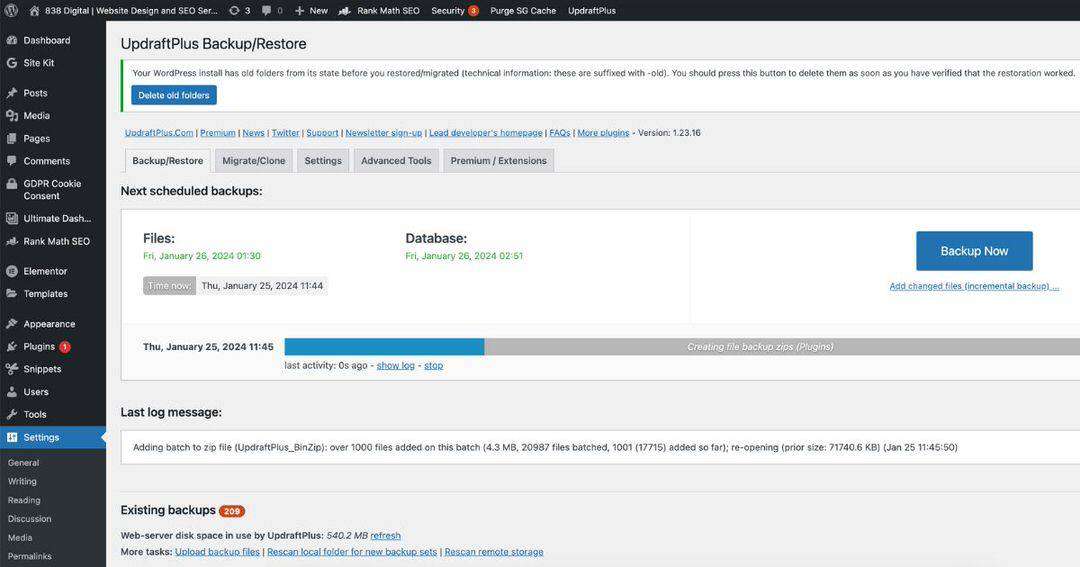Image resolution: width=1080 pixels, height=567 pixels.
Task: Click Newsletter sign-up link
Action: point(384,132)
